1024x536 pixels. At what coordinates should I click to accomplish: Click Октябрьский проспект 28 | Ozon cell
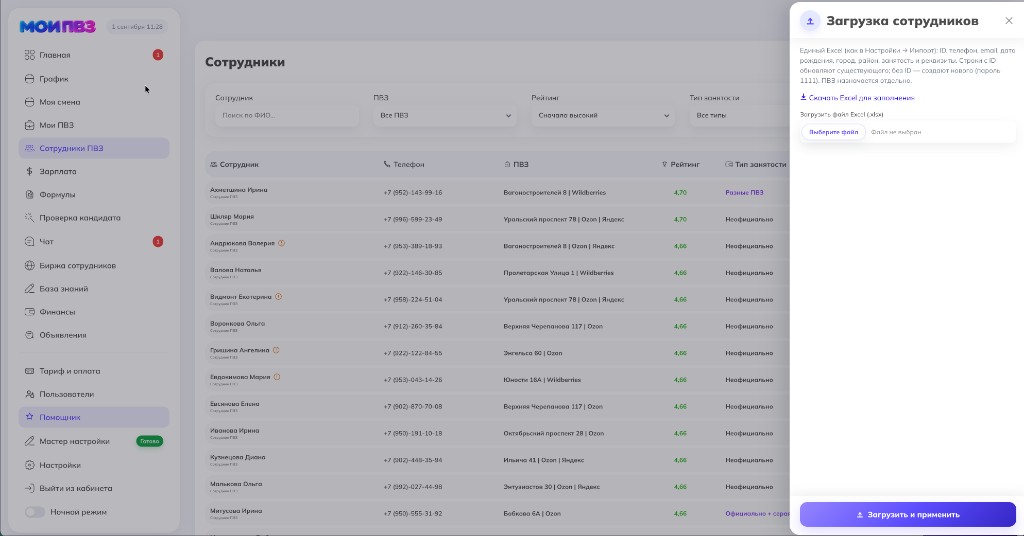553,434
